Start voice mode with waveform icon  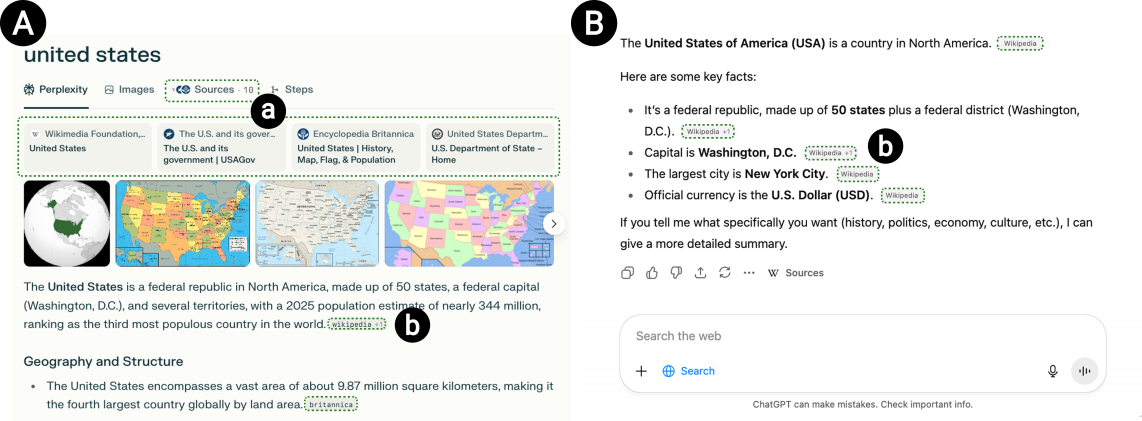pyautogui.click(x=1084, y=371)
